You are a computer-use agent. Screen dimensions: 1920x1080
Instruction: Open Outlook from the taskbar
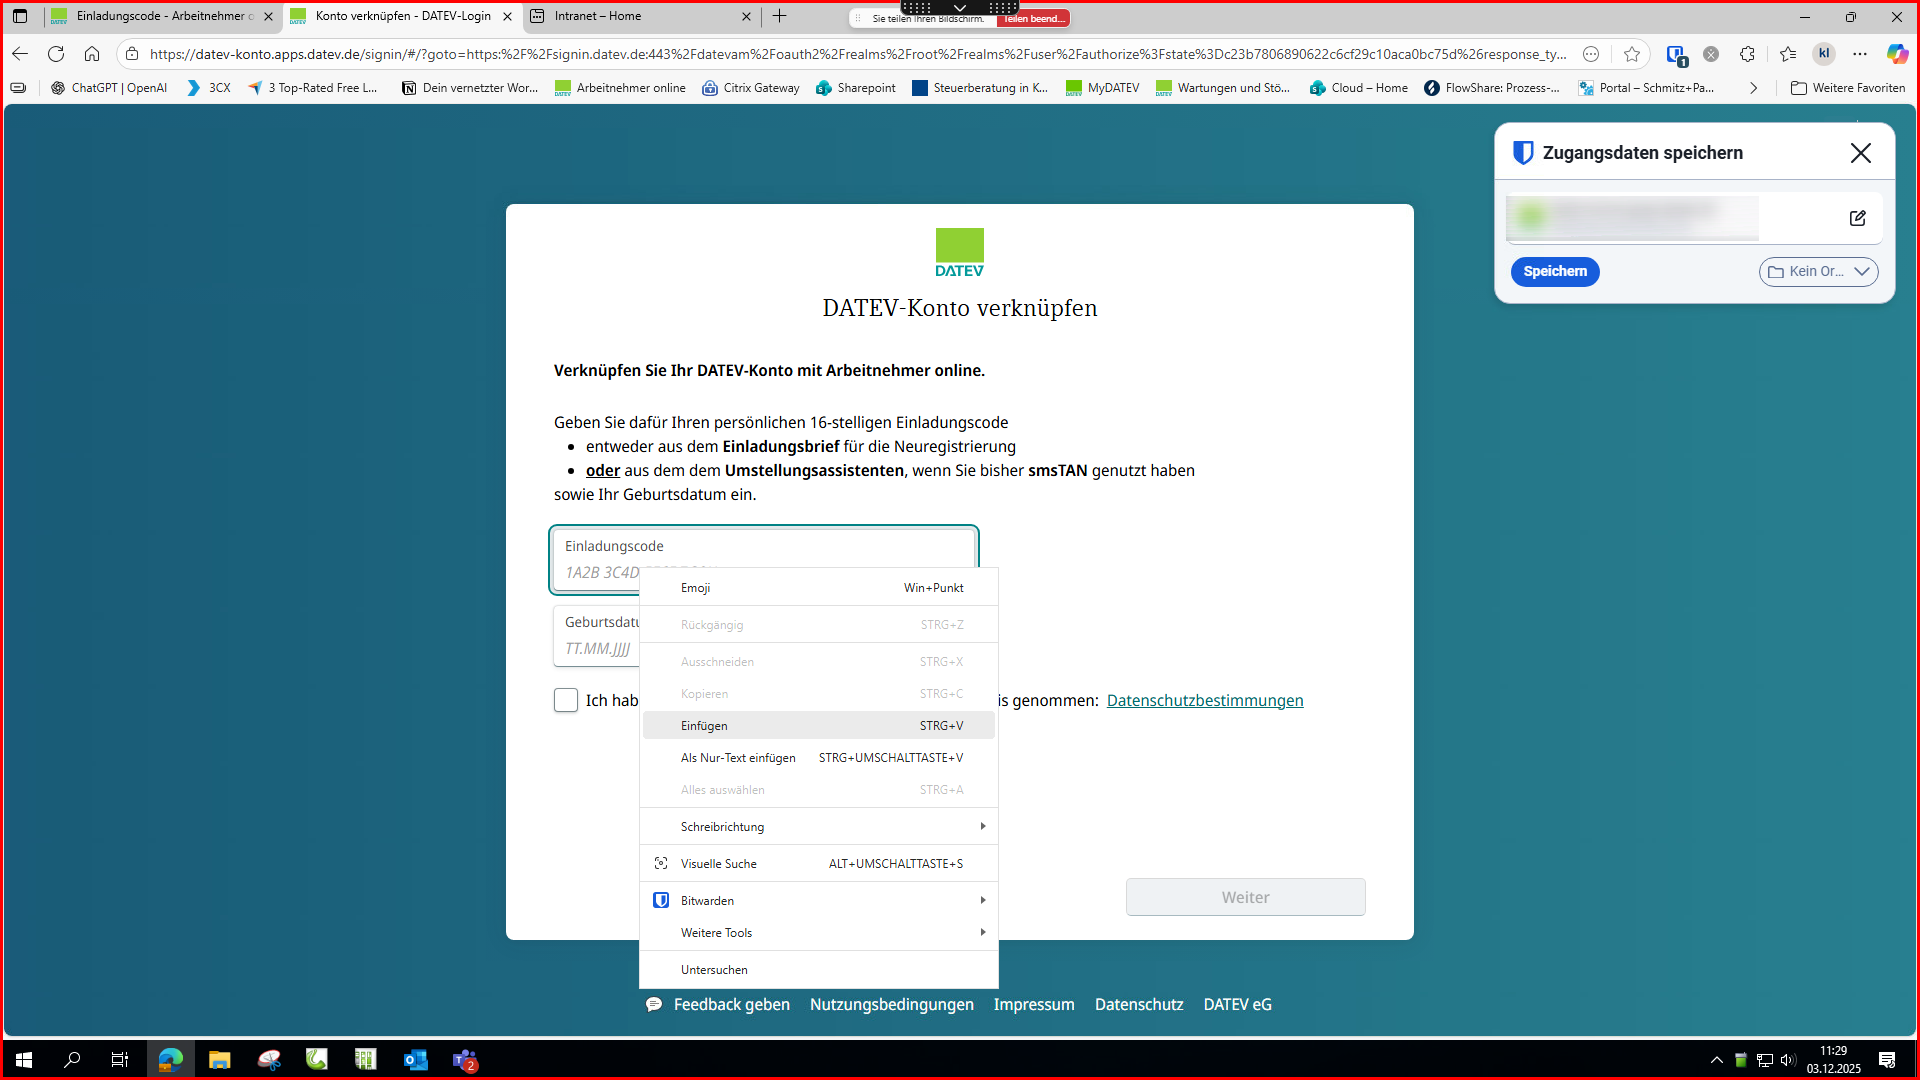pyautogui.click(x=415, y=1060)
